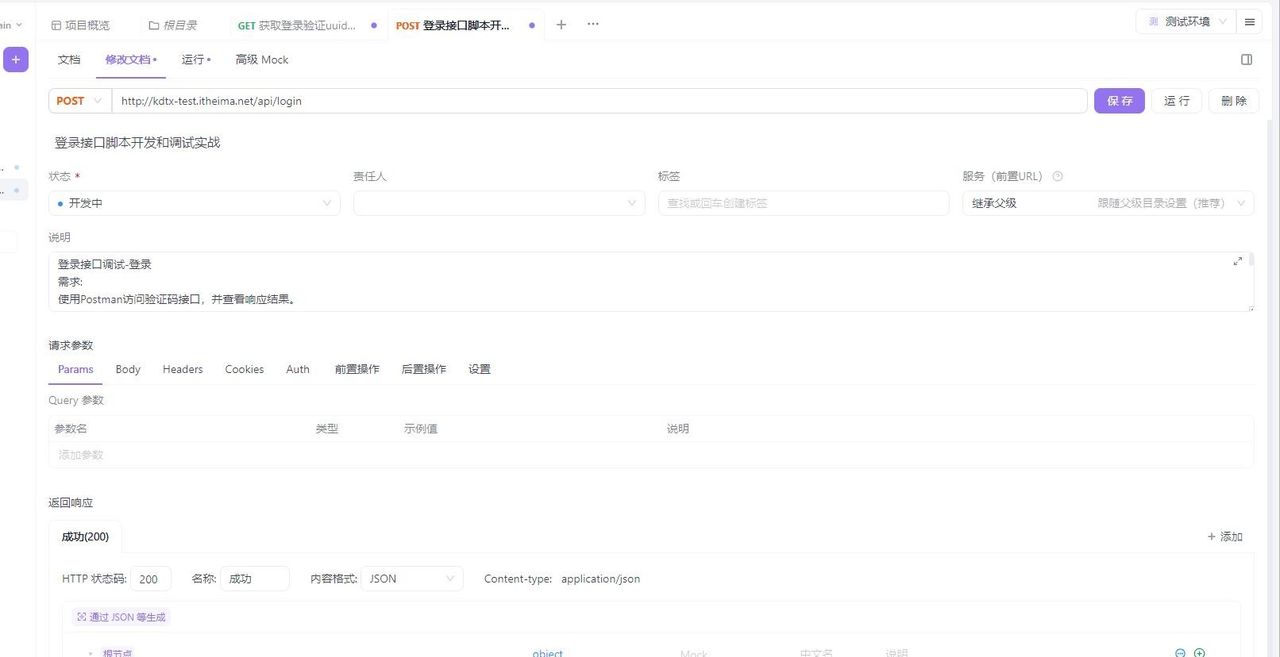Select the 成功(200) response tab
This screenshot has height=657, width=1280.
click(85, 536)
